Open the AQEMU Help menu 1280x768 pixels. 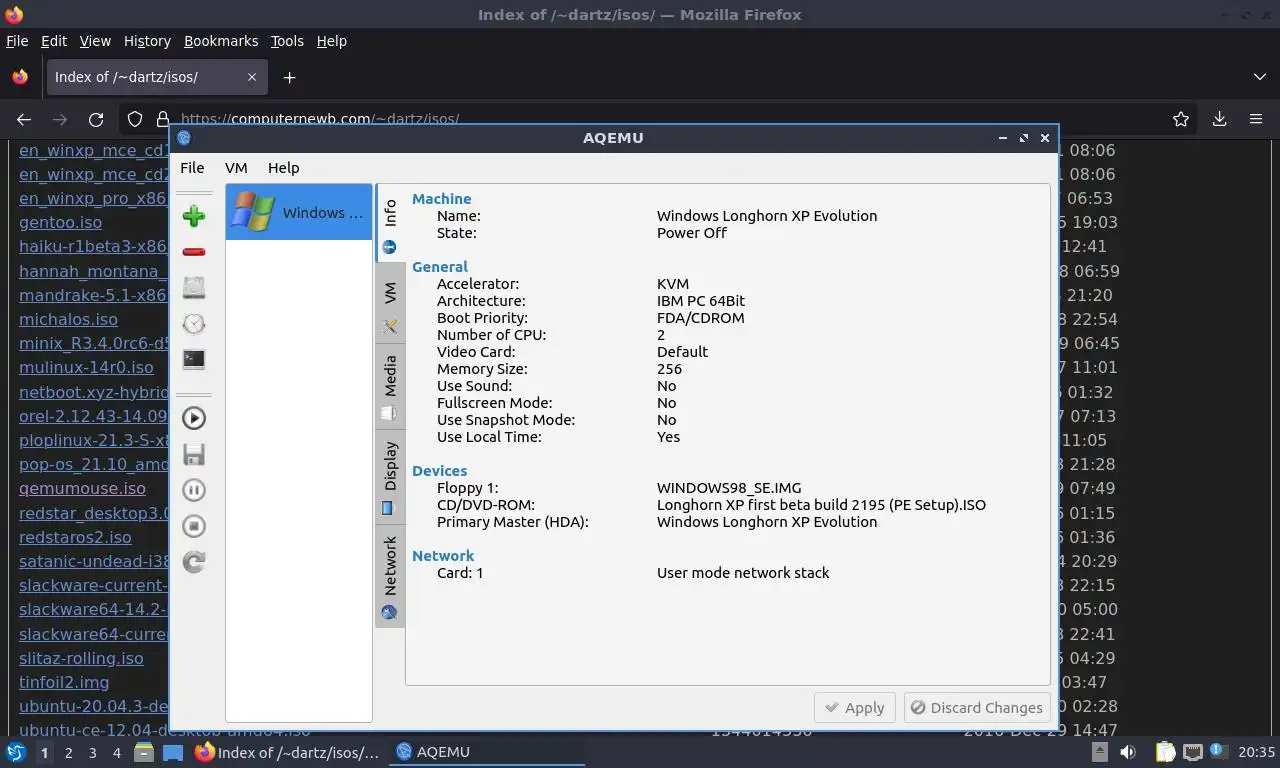(283, 168)
